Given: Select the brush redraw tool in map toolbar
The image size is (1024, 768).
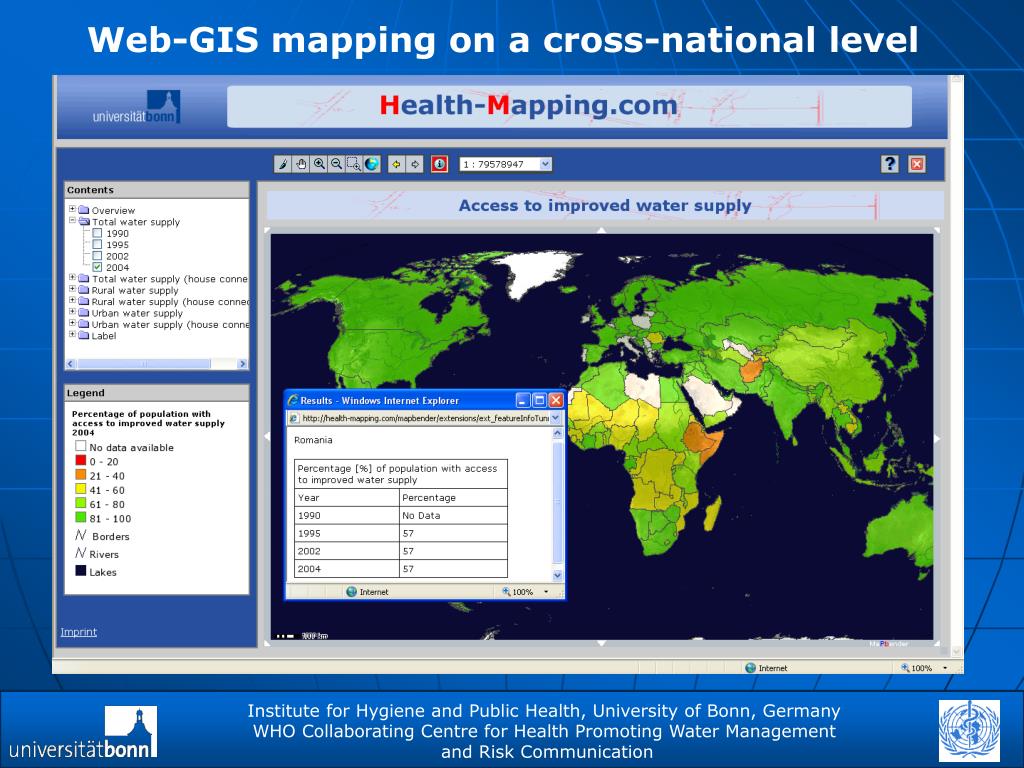Looking at the screenshot, I should (282, 164).
